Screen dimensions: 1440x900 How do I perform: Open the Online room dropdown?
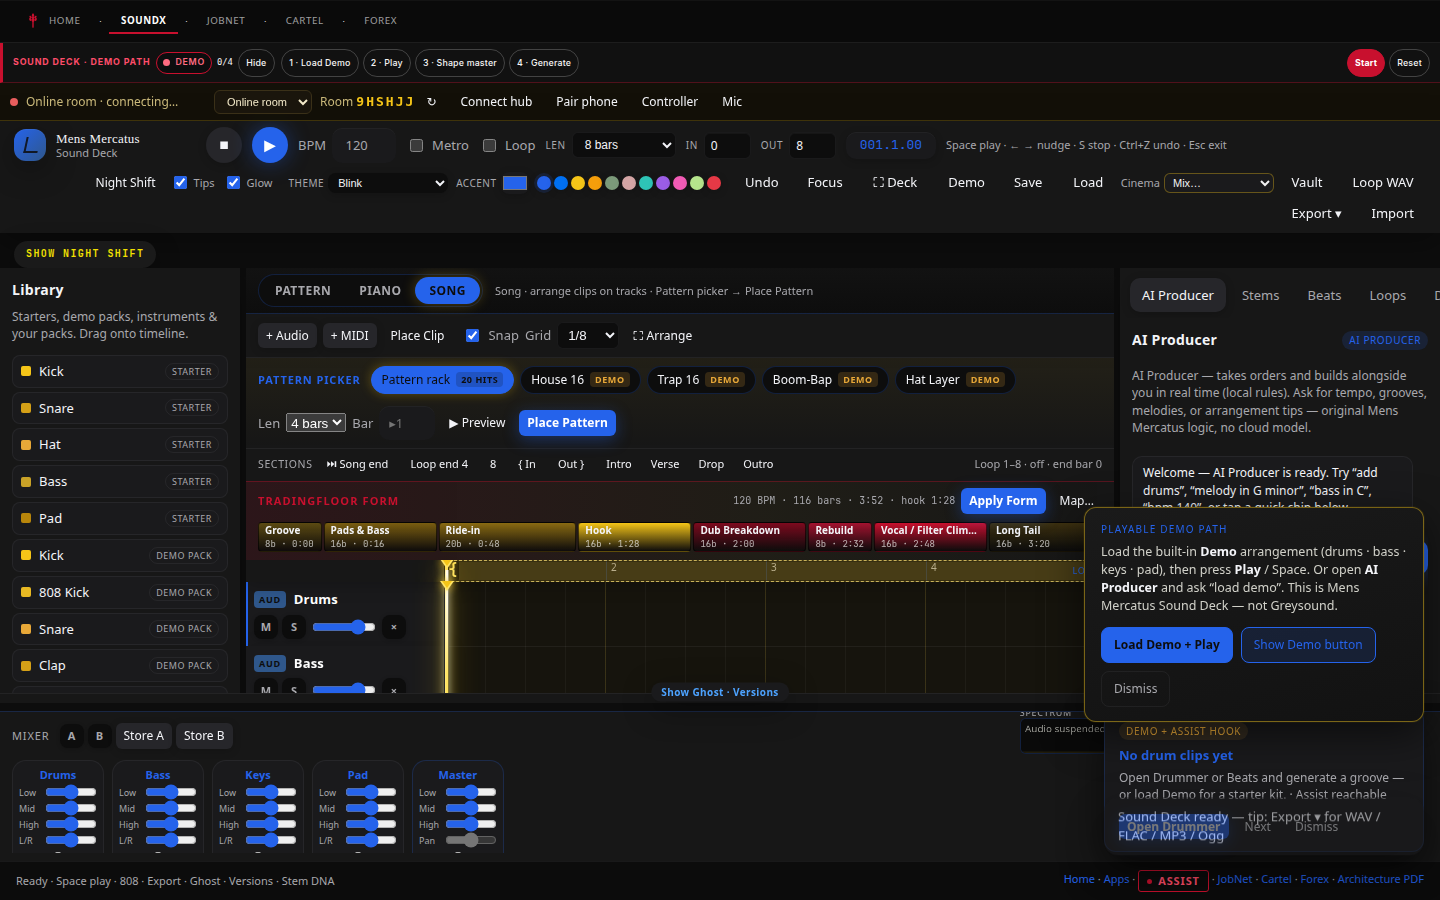(x=263, y=102)
